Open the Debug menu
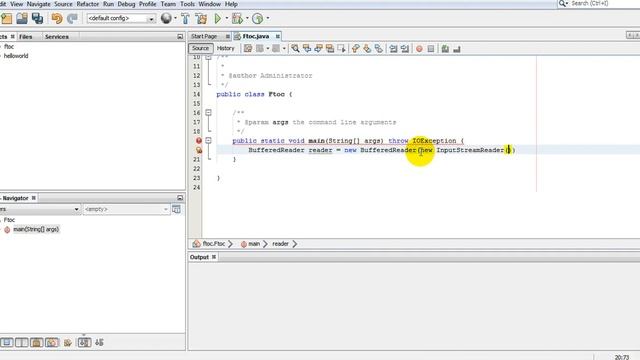The width and height of the screenshot is (640, 360). pos(126,4)
